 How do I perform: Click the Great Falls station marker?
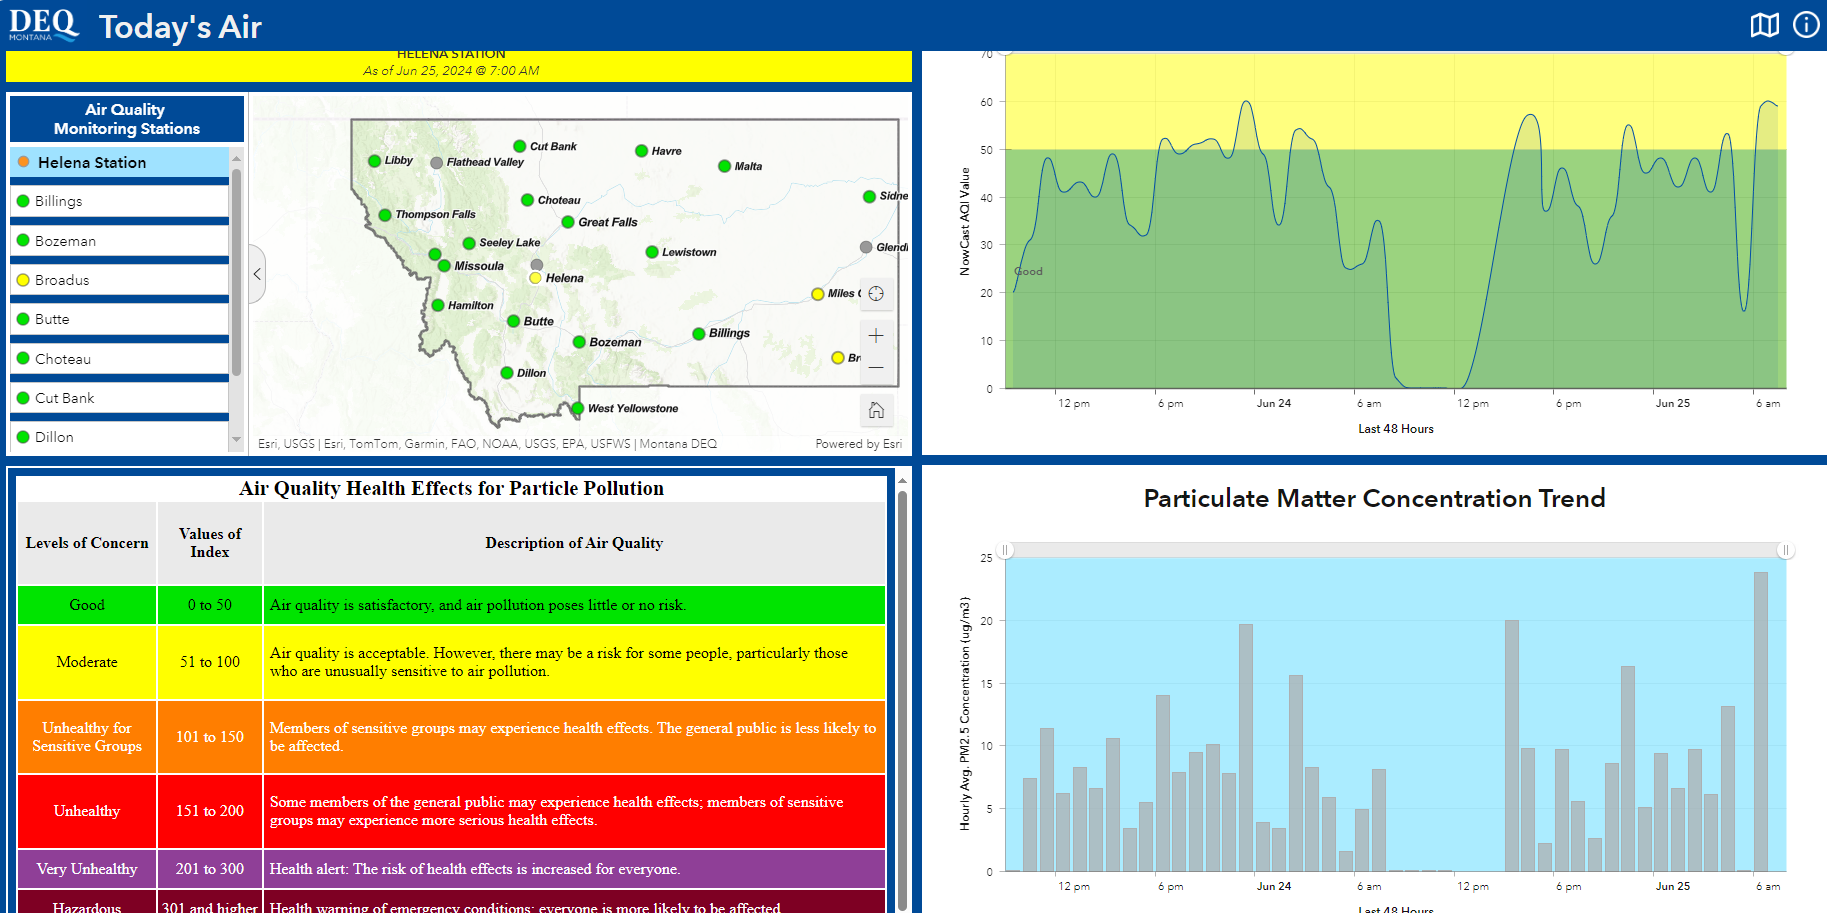coord(568,222)
